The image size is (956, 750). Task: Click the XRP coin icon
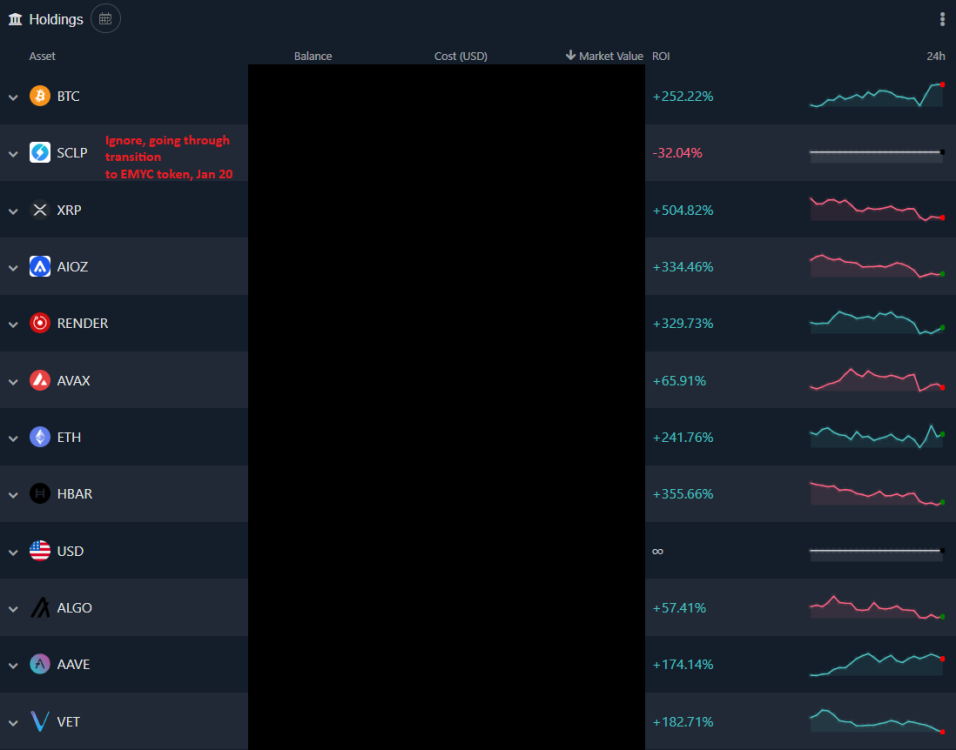point(40,210)
